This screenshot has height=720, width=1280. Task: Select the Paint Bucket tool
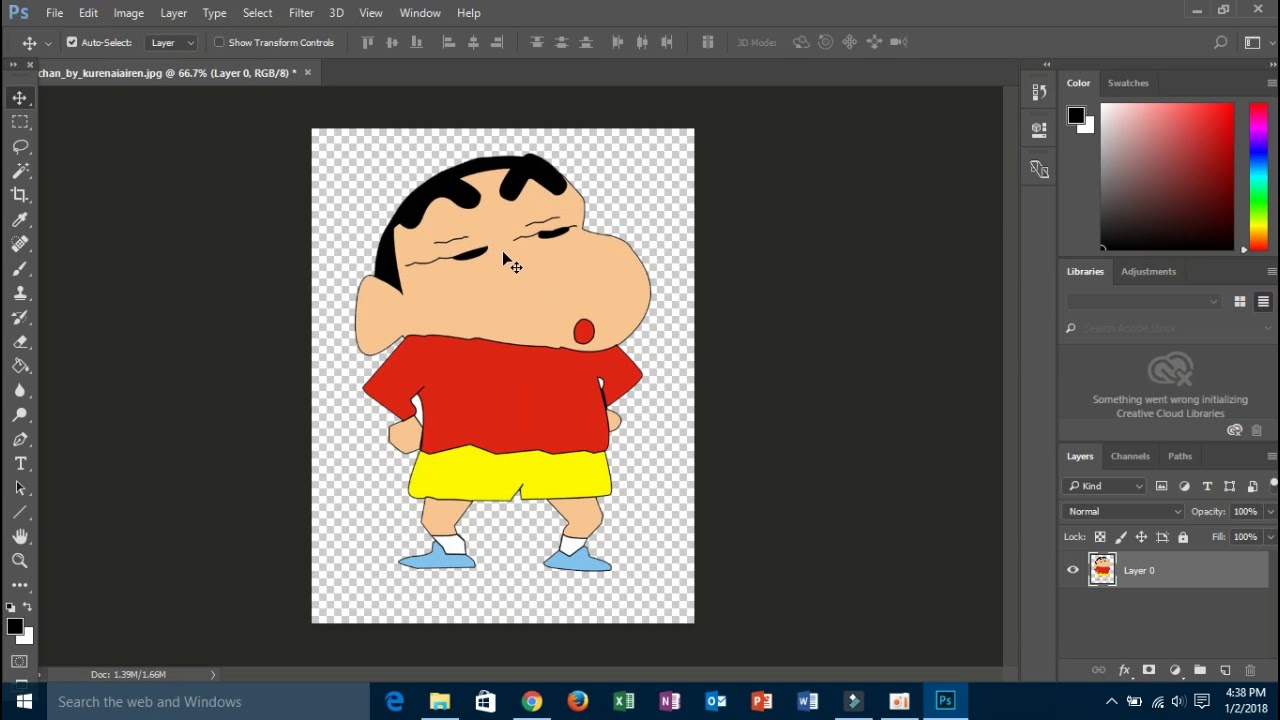(20, 366)
